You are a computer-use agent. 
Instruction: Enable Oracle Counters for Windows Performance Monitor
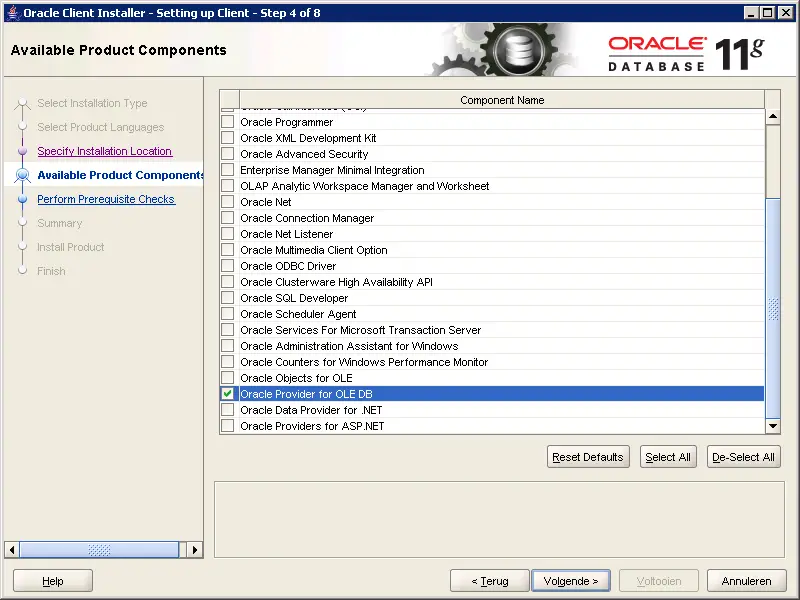tap(228, 362)
